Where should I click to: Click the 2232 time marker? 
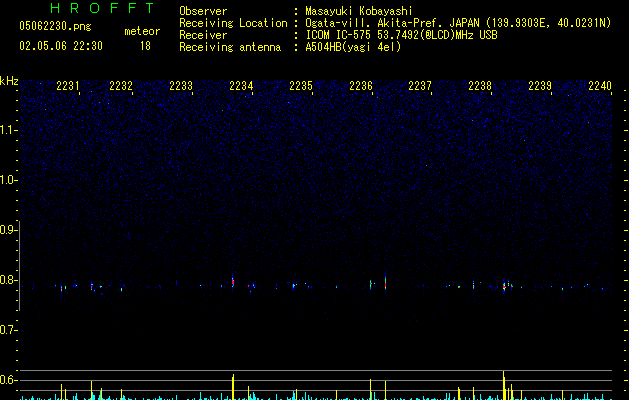tap(121, 86)
